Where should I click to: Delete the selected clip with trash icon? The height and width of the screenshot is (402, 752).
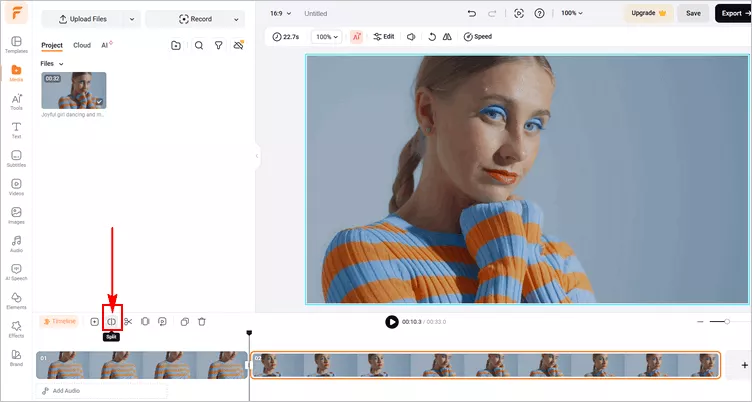click(202, 321)
